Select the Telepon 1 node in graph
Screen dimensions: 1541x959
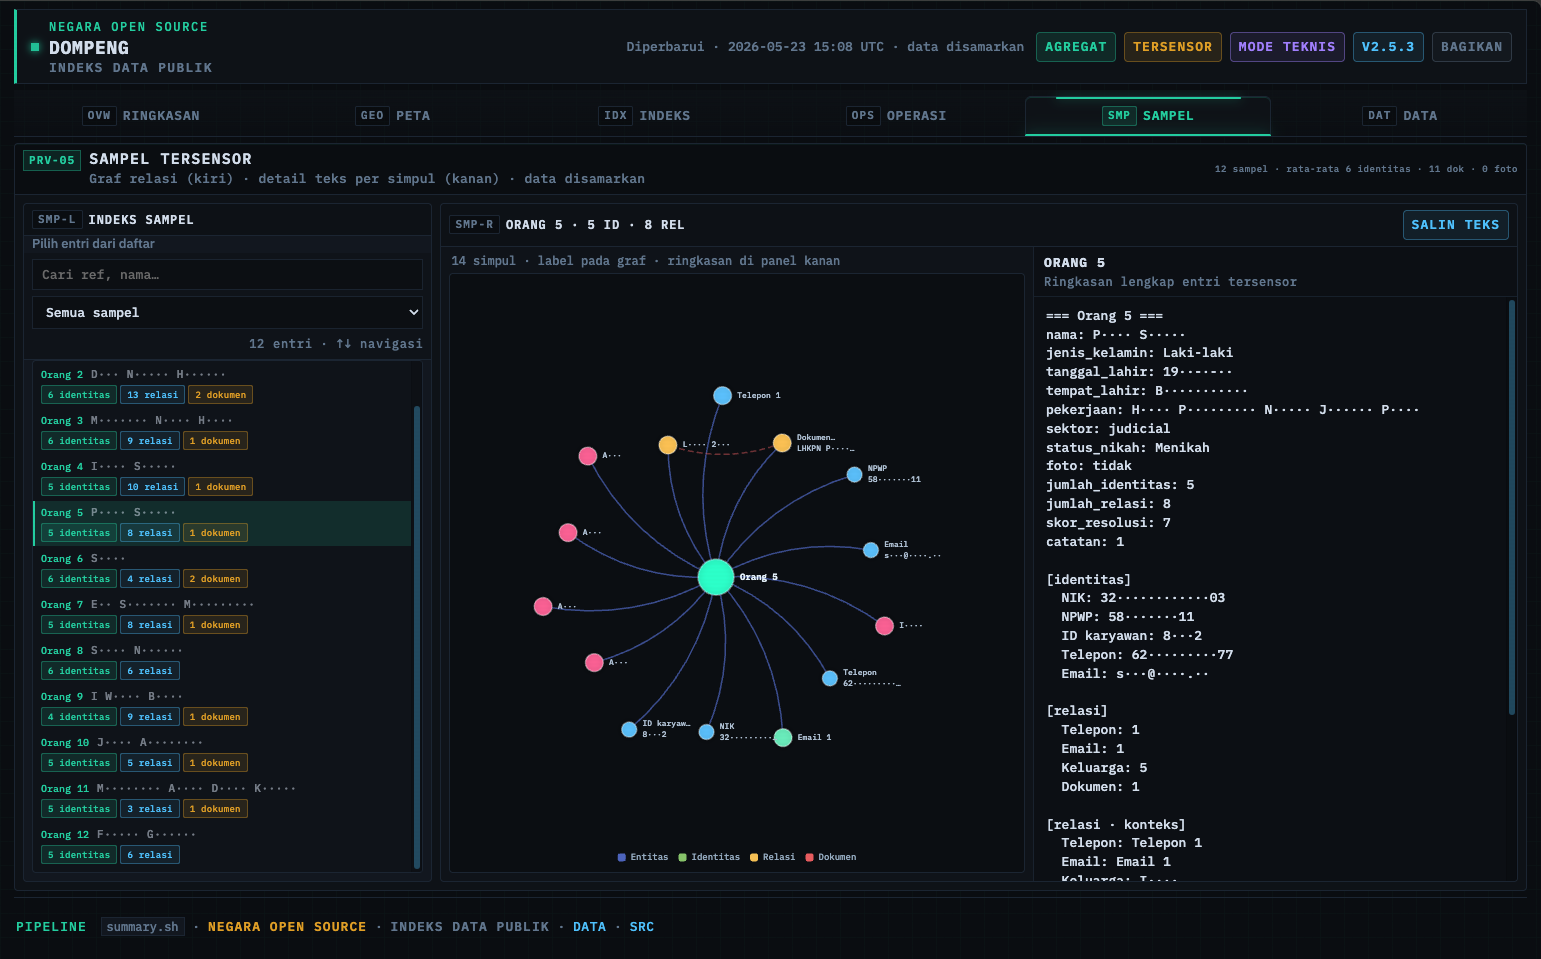point(722,396)
